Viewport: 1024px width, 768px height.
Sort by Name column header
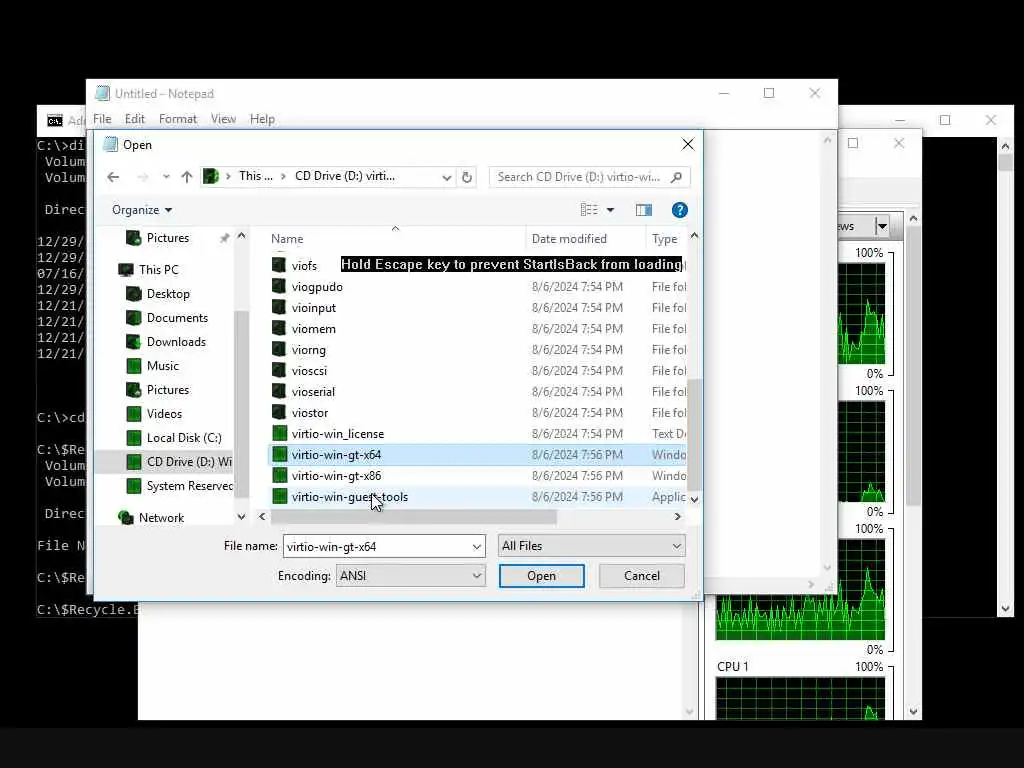[287, 239]
